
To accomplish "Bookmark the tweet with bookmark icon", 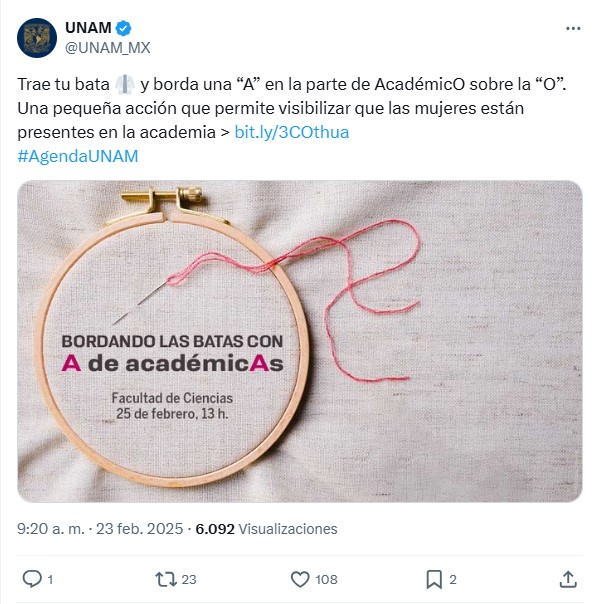I will (434, 579).
